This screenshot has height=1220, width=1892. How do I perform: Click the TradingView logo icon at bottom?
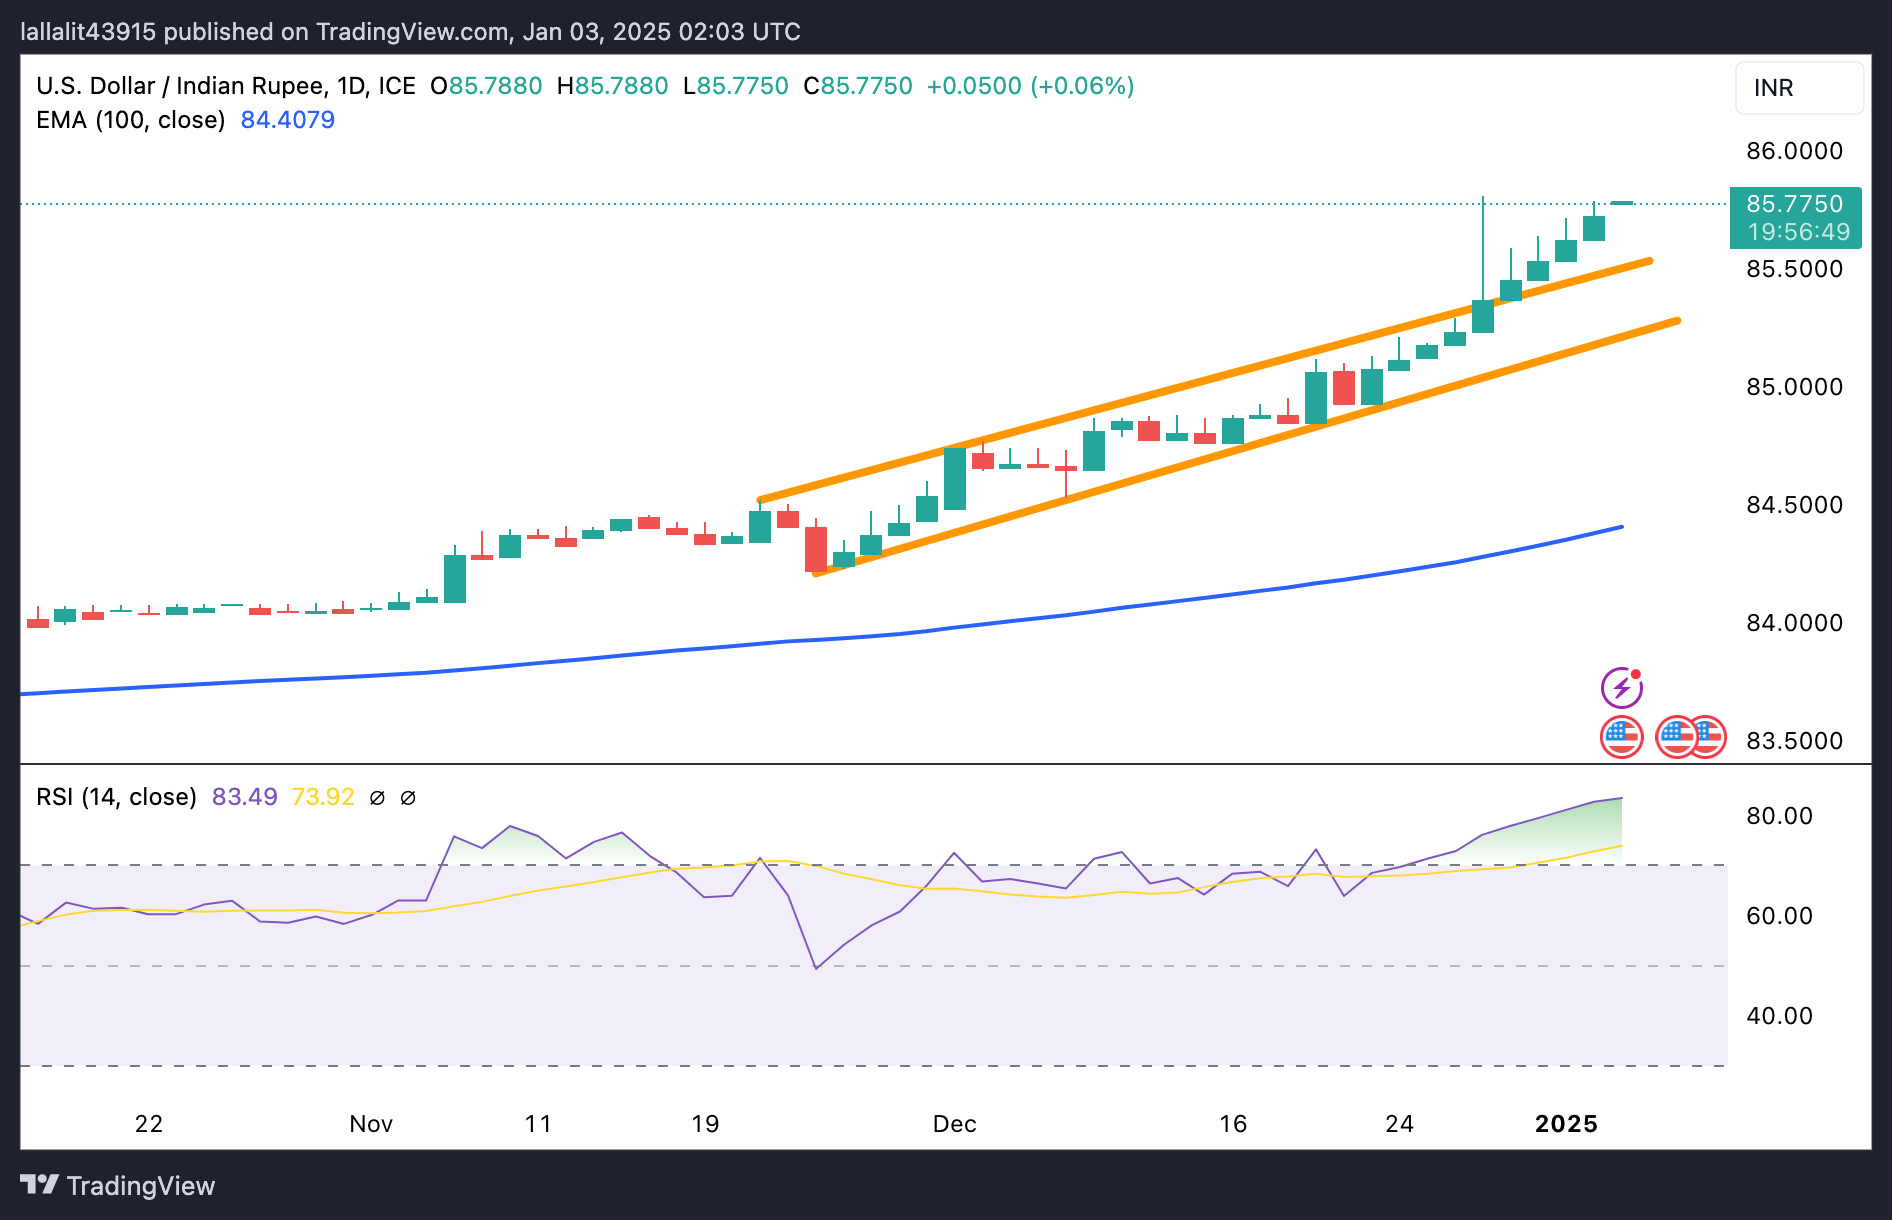click(x=40, y=1185)
